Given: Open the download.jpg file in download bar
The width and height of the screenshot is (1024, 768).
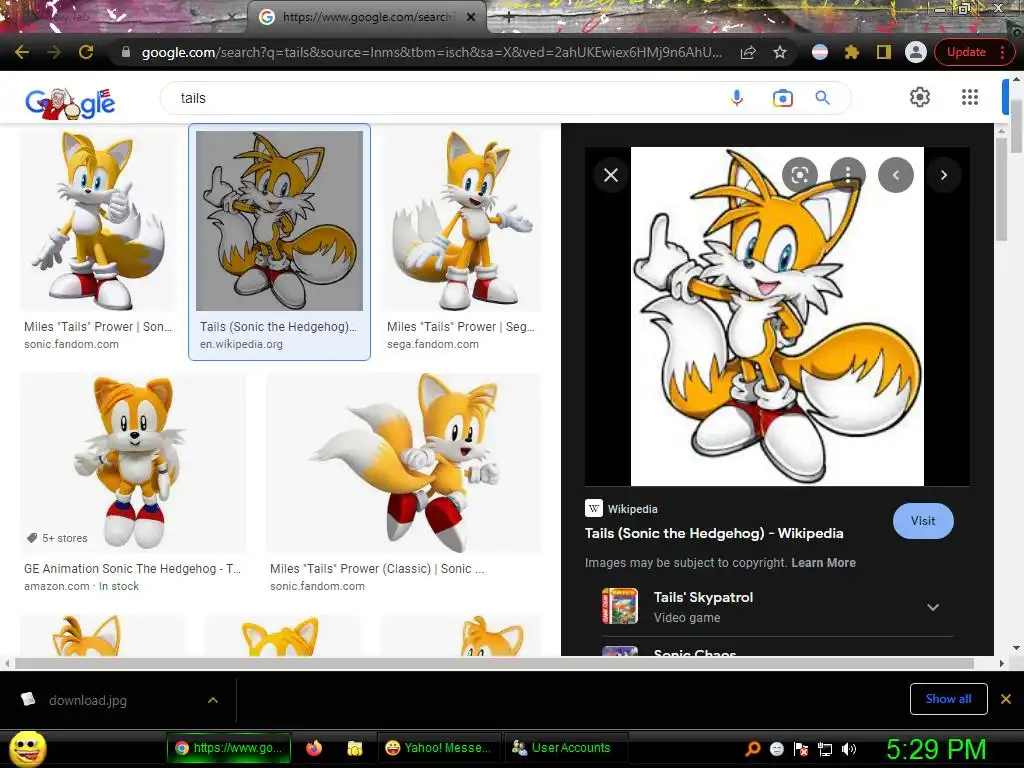Looking at the screenshot, I should pos(88,700).
